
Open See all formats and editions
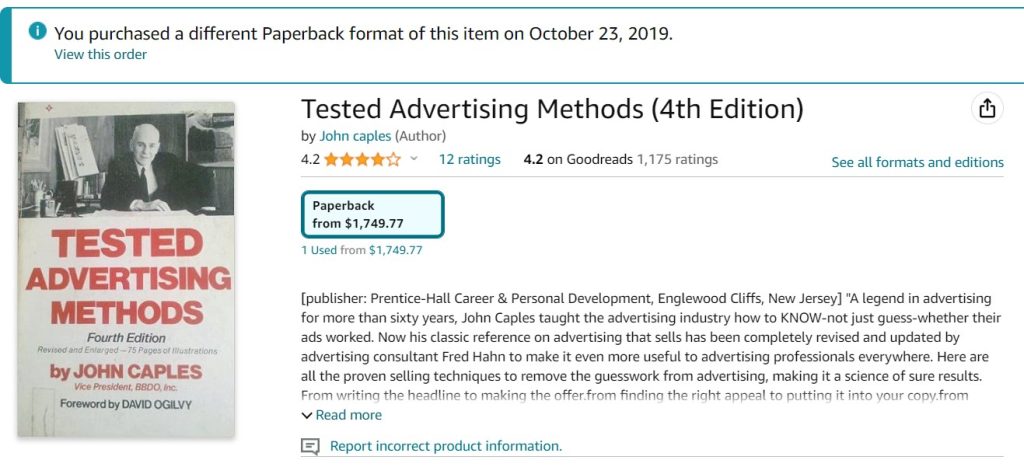tap(917, 162)
